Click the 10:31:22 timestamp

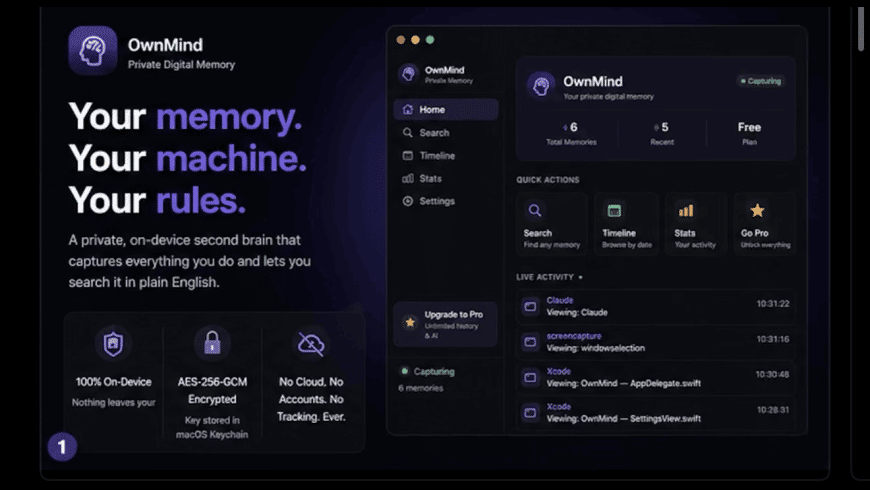(773, 304)
